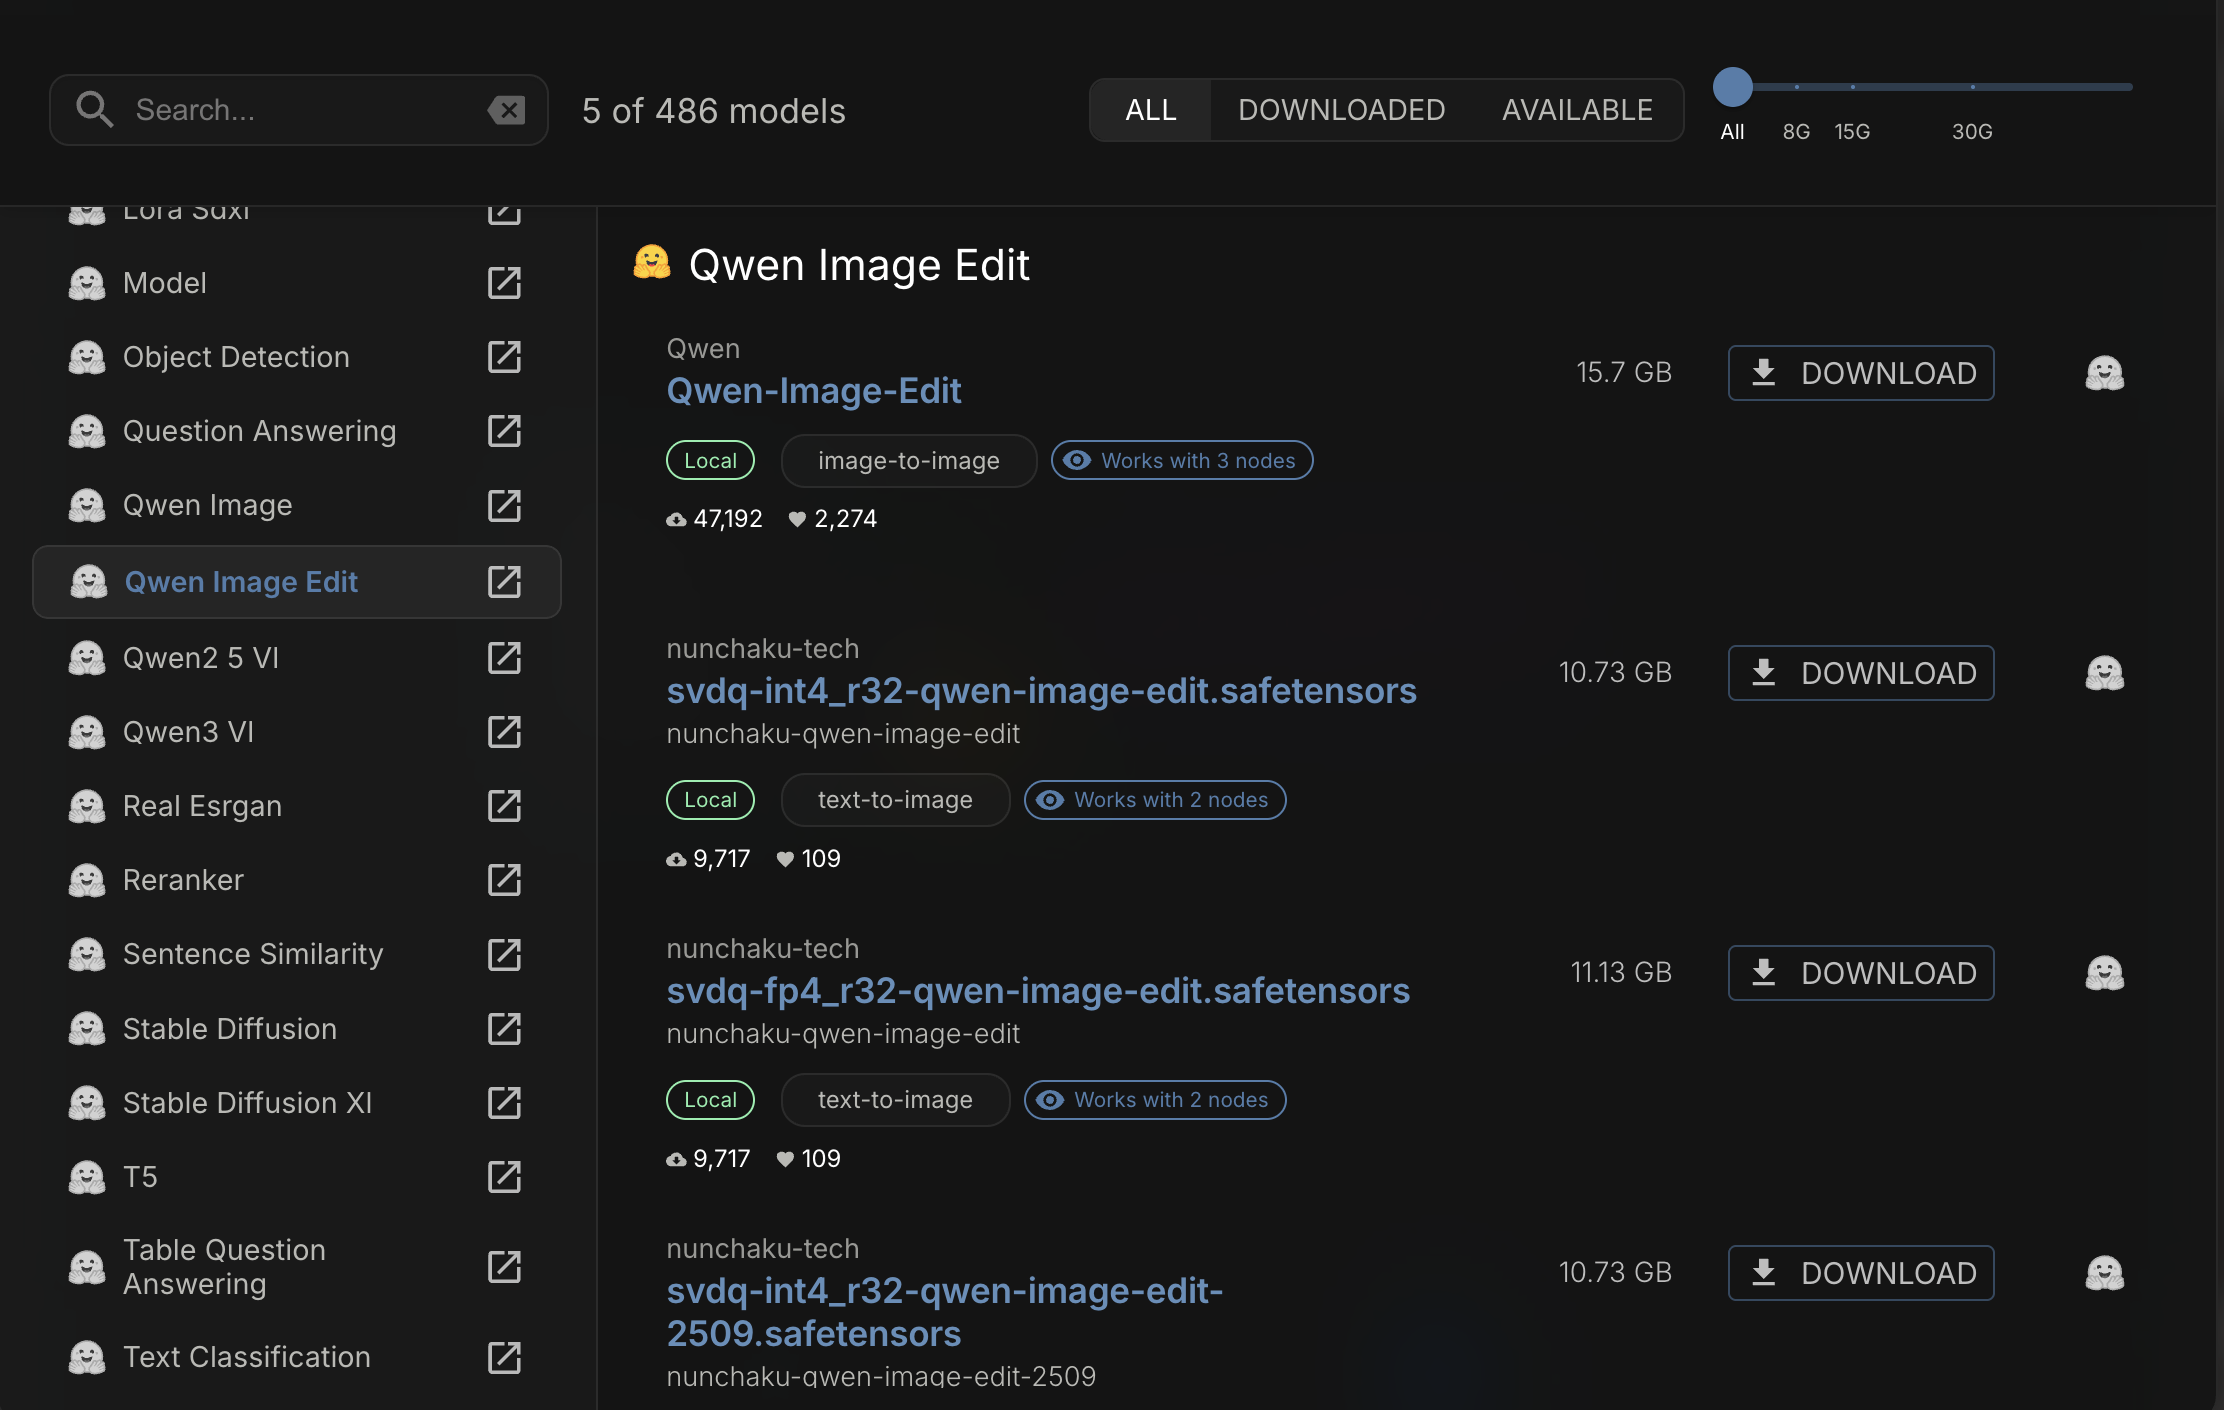This screenshot has width=2224, height=1410.
Task: Open external link icon for Reranker
Action: tap(504, 880)
